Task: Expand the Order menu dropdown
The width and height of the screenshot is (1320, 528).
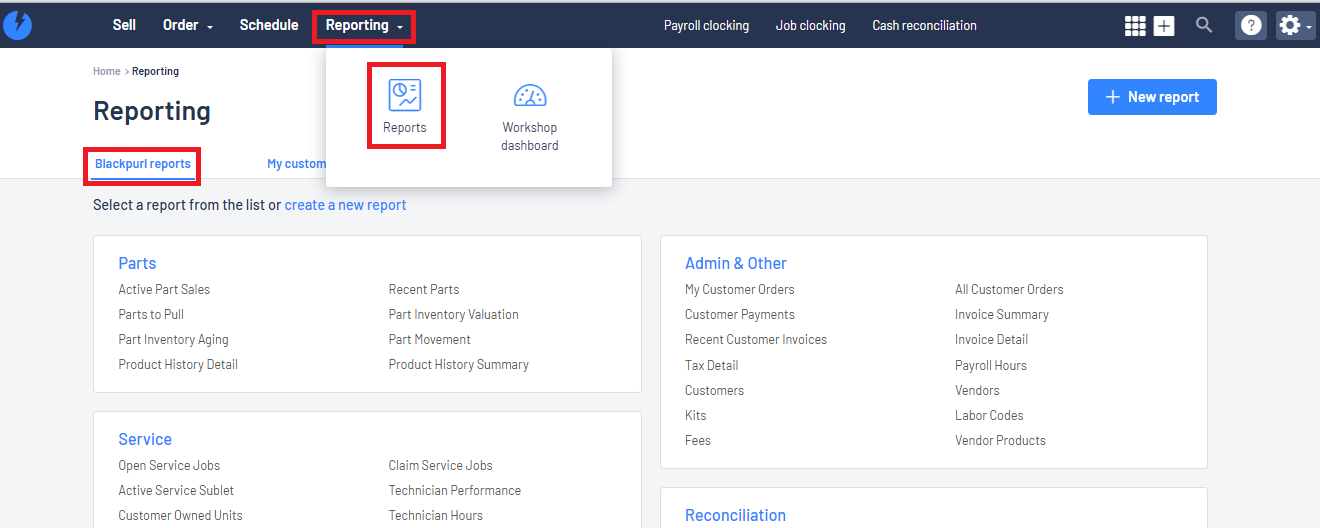Action: (188, 25)
